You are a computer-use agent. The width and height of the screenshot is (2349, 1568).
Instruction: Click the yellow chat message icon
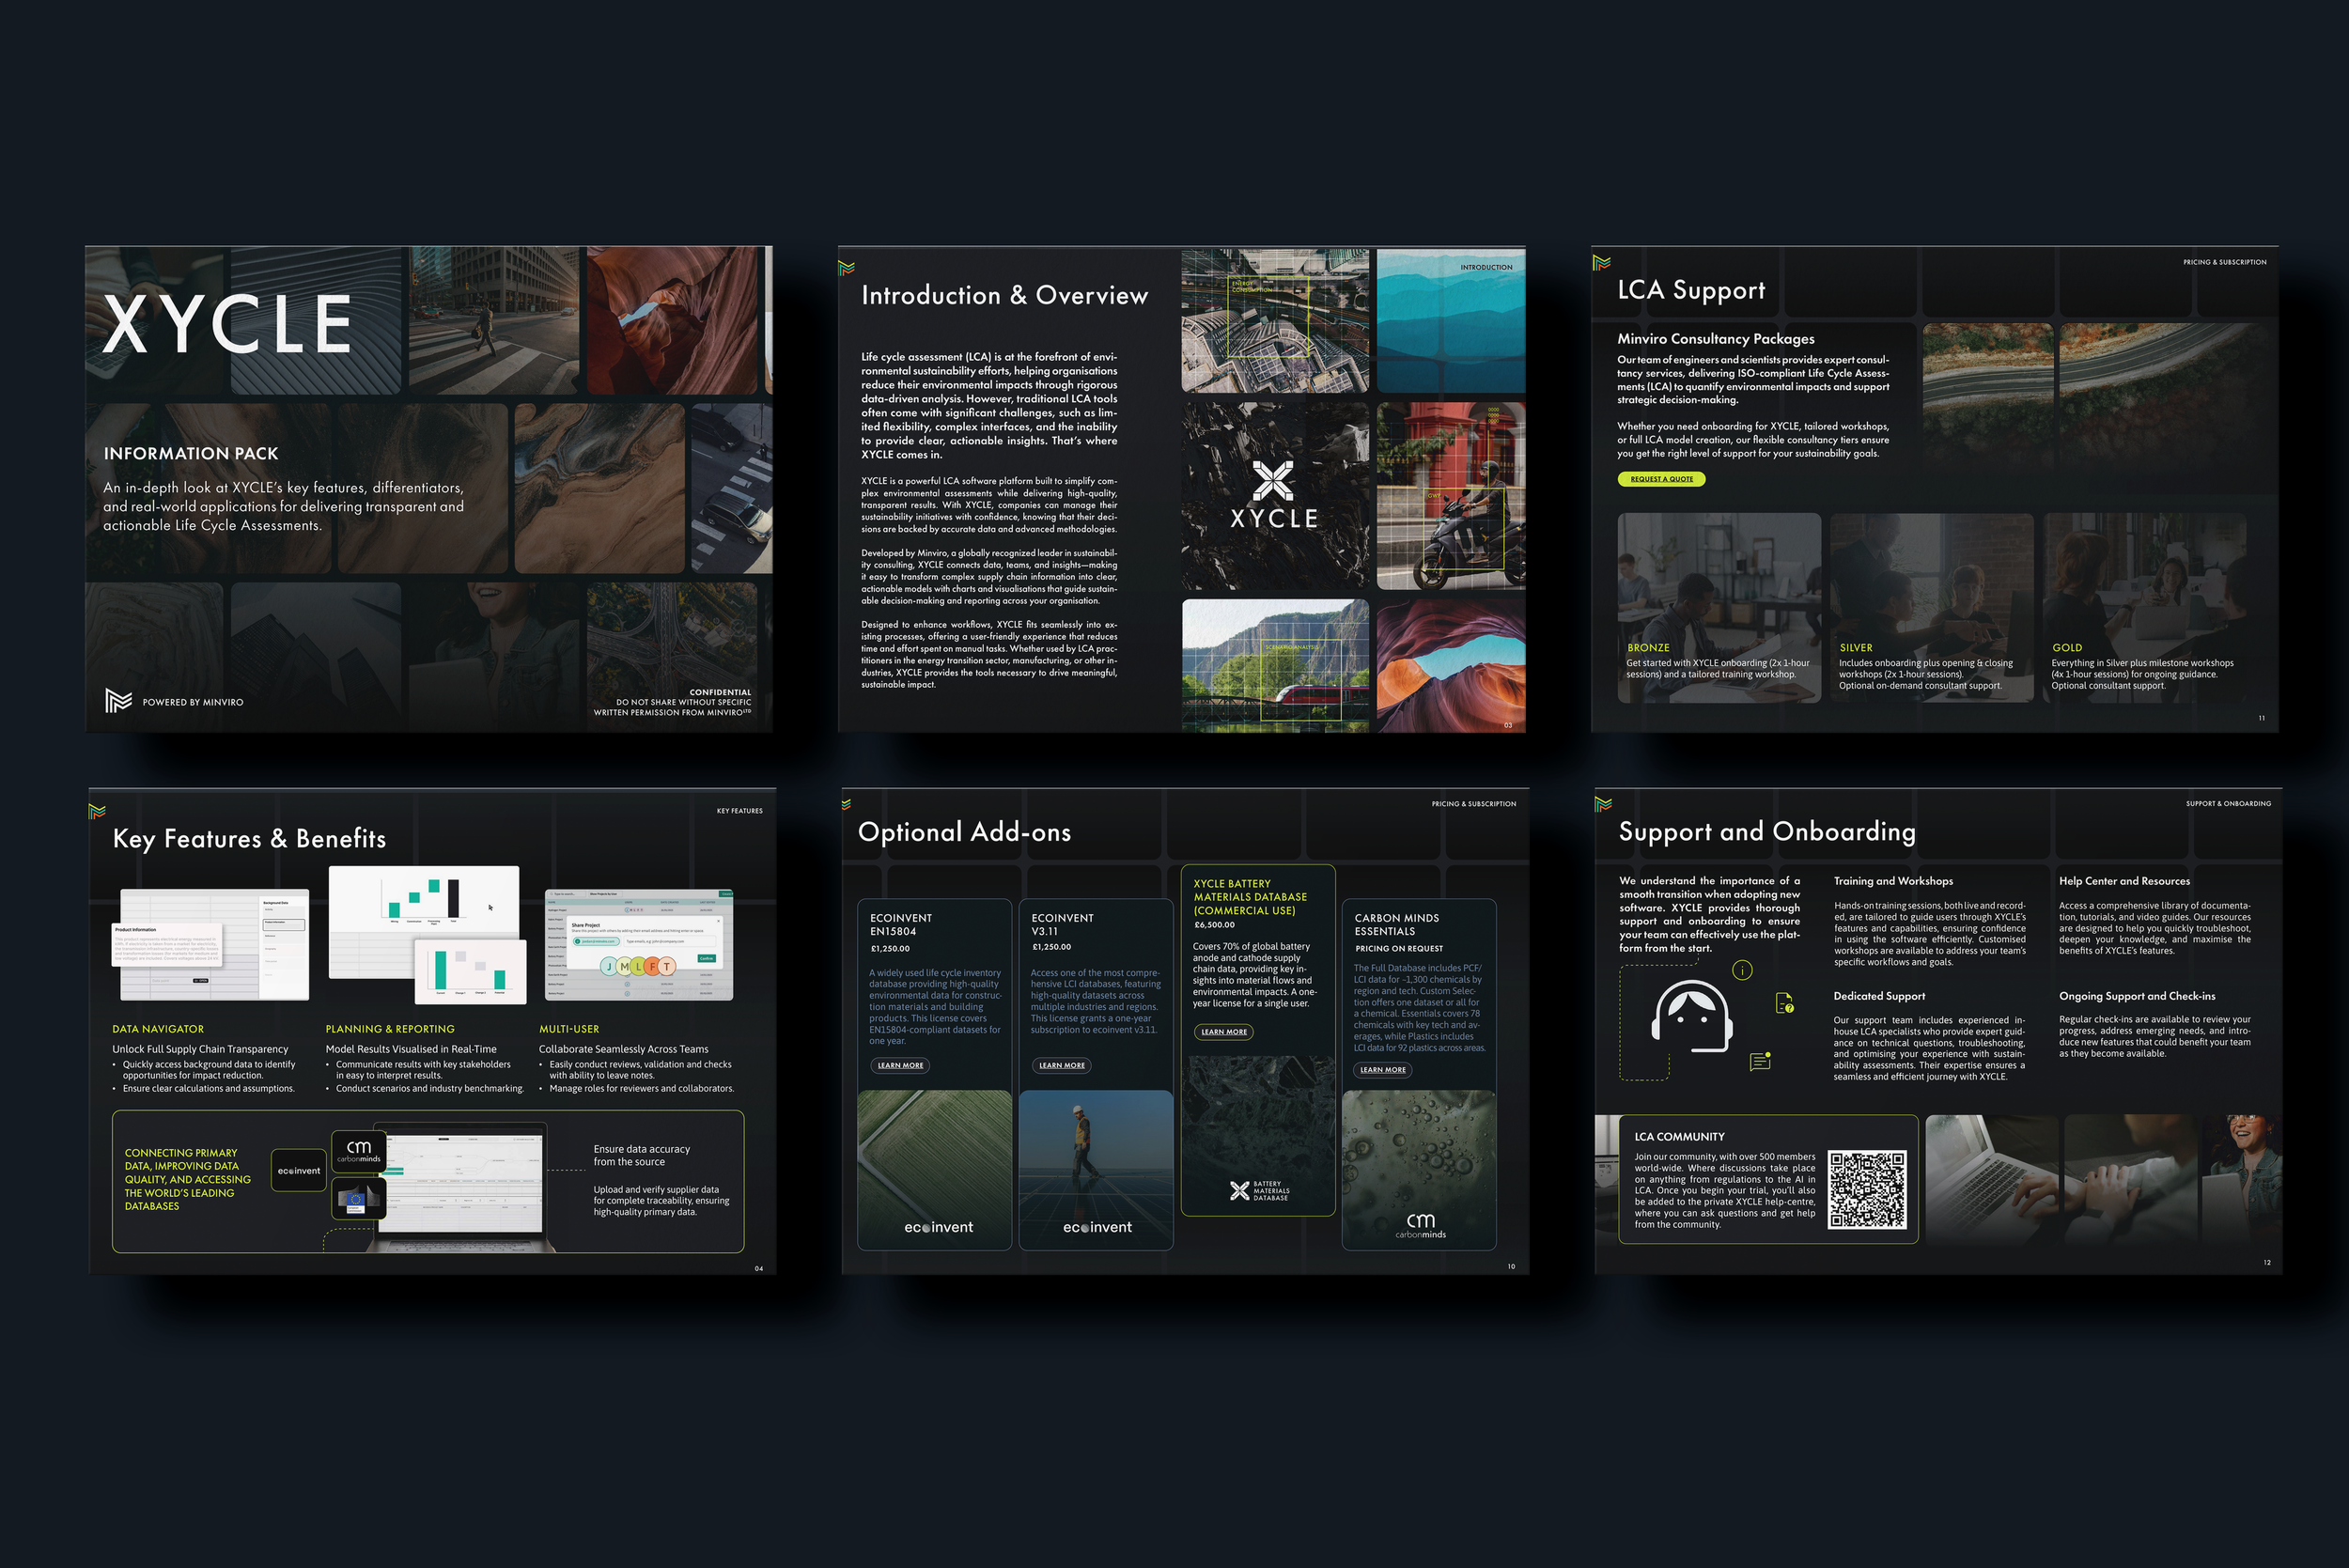1760,1062
